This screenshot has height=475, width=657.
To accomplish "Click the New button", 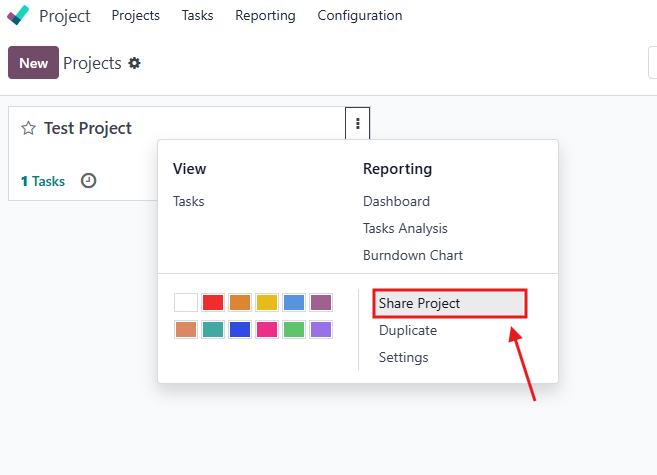I will click(x=33, y=63).
